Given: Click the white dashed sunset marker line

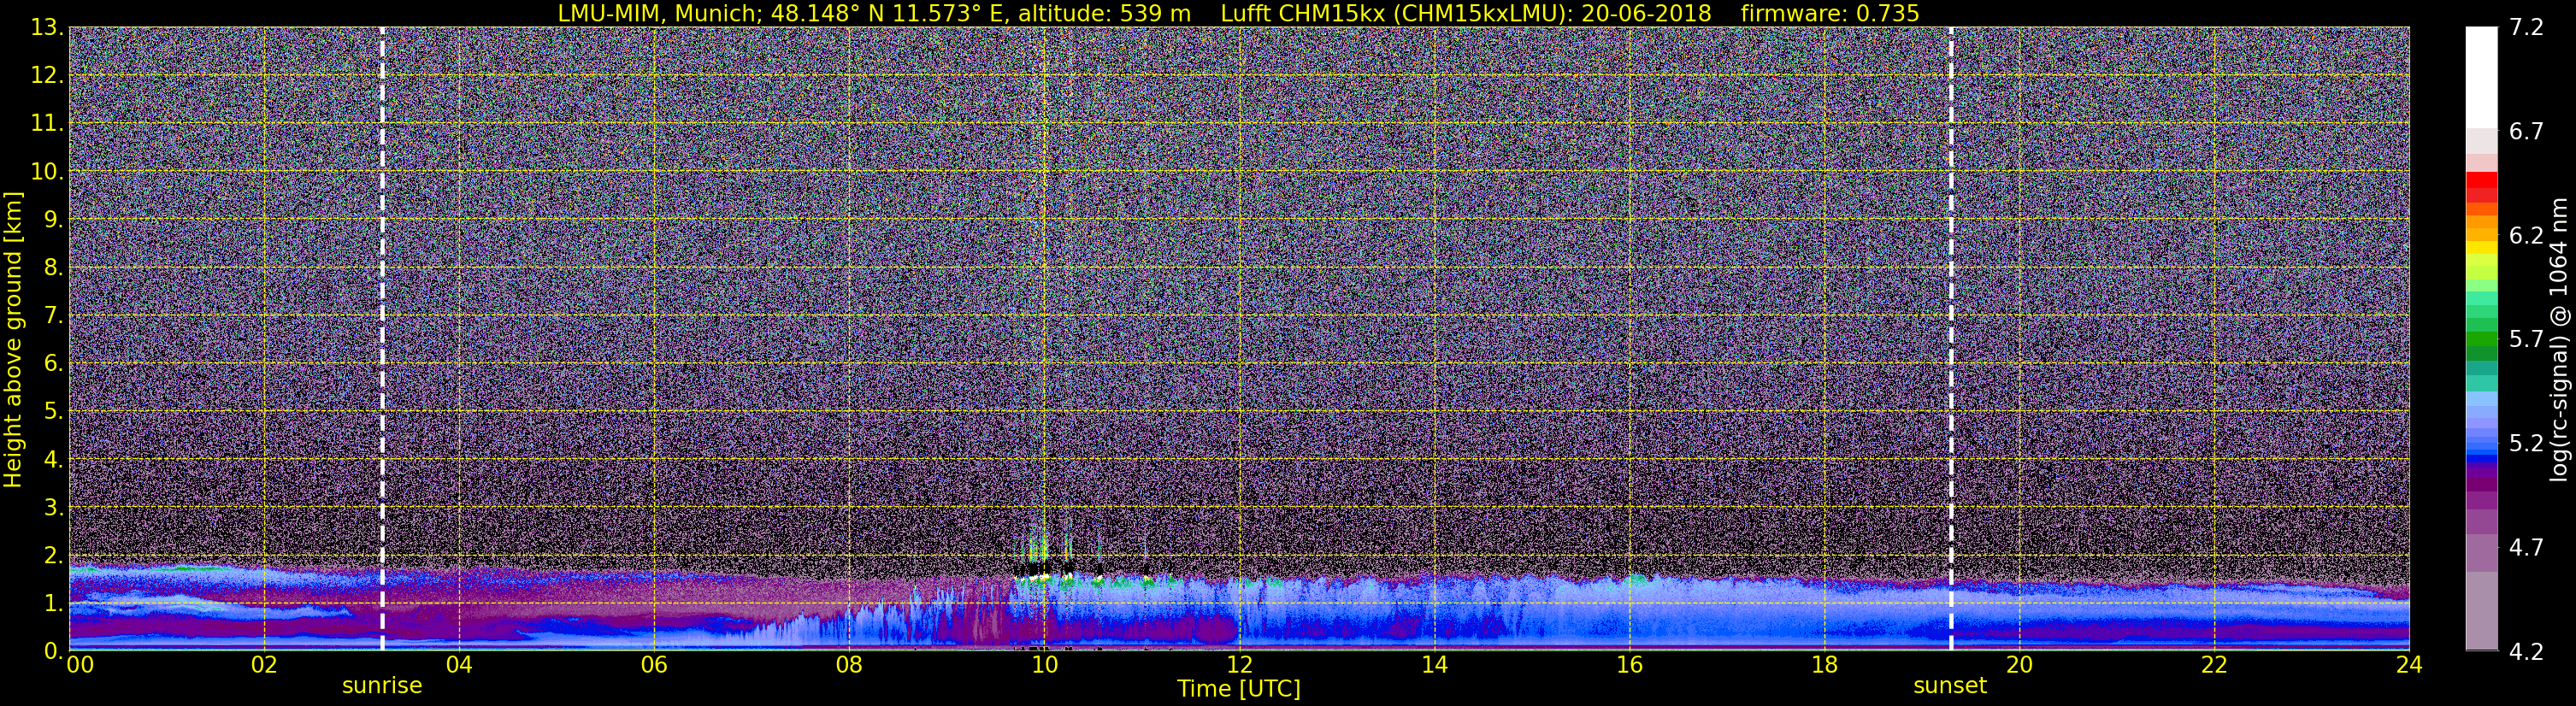Looking at the screenshot, I should click(x=1951, y=339).
